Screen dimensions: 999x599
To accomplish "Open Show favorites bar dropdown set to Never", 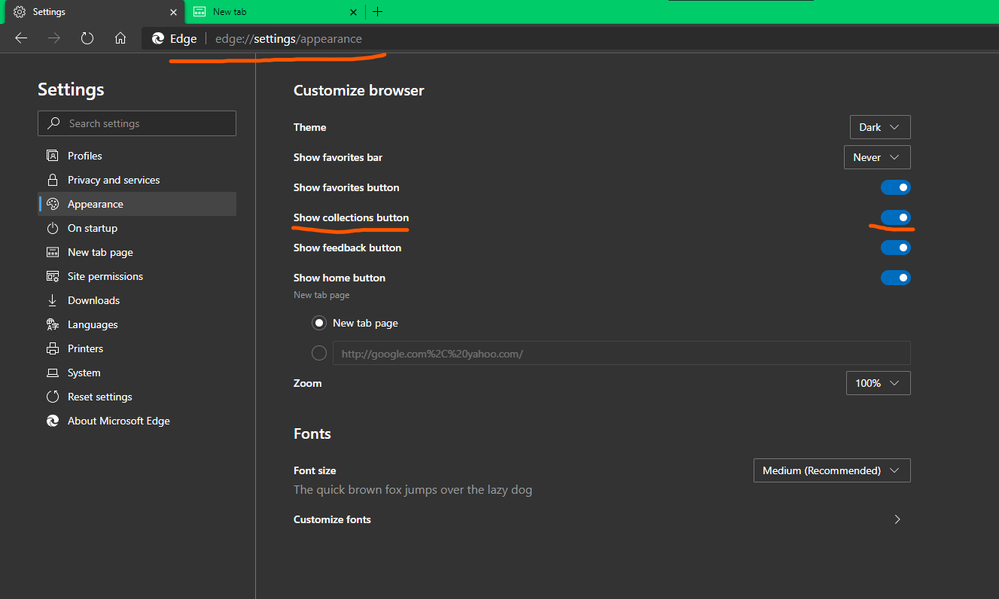I will pyautogui.click(x=877, y=157).
